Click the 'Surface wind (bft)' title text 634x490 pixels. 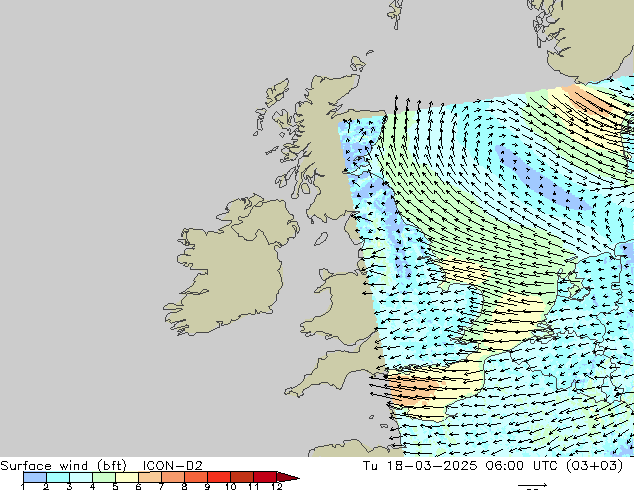click(63, 466)
